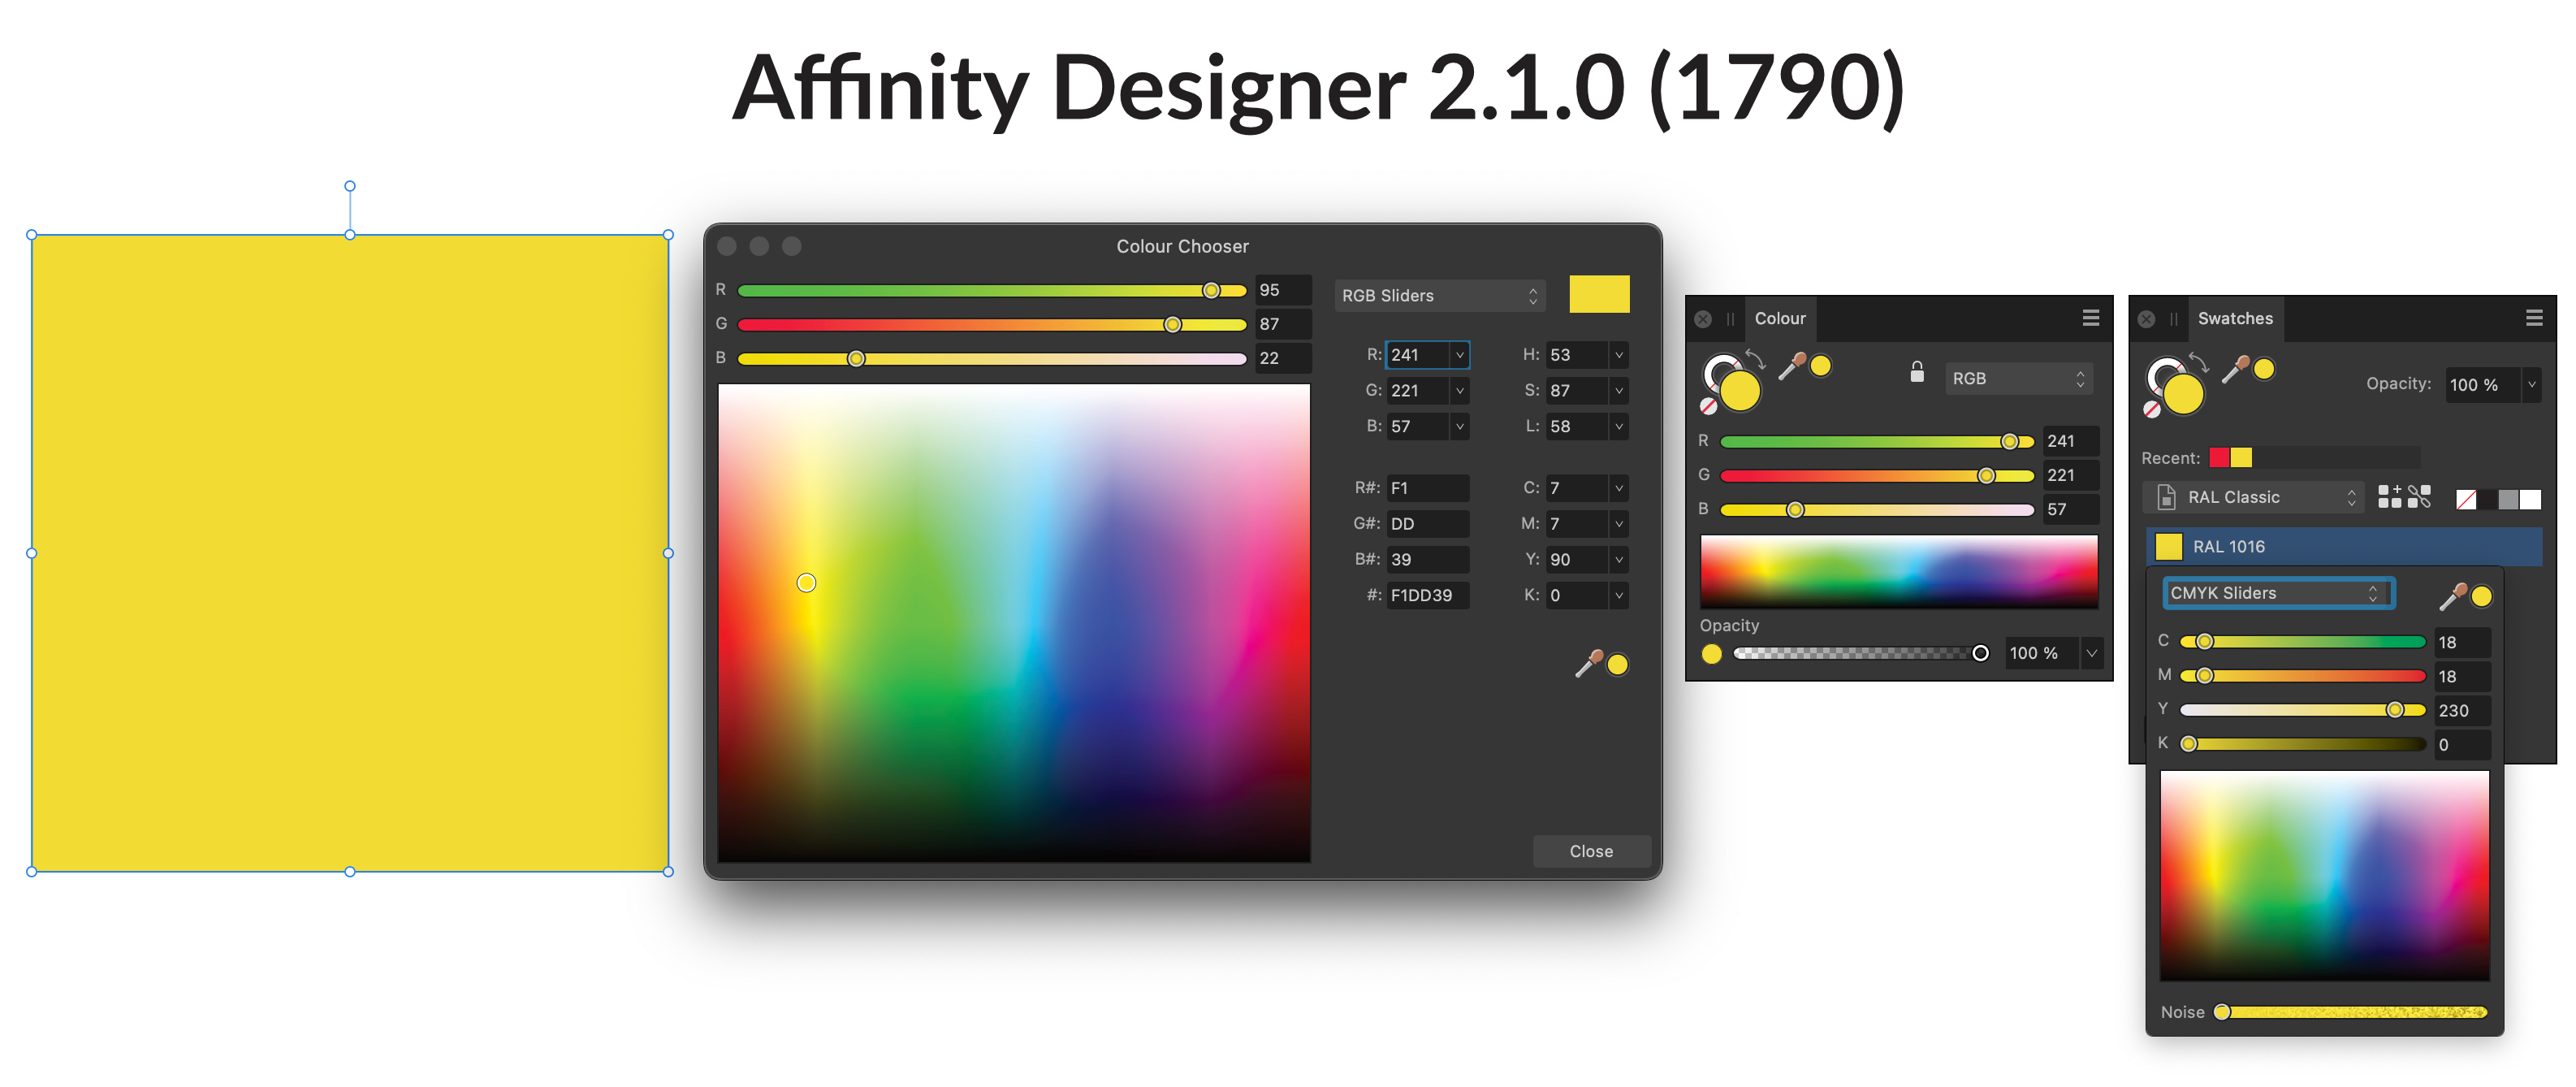Click the yellow preview swatch in Colour Chooser
The width and height of the screenshot is (2576, 1087).
(1599, 295)
